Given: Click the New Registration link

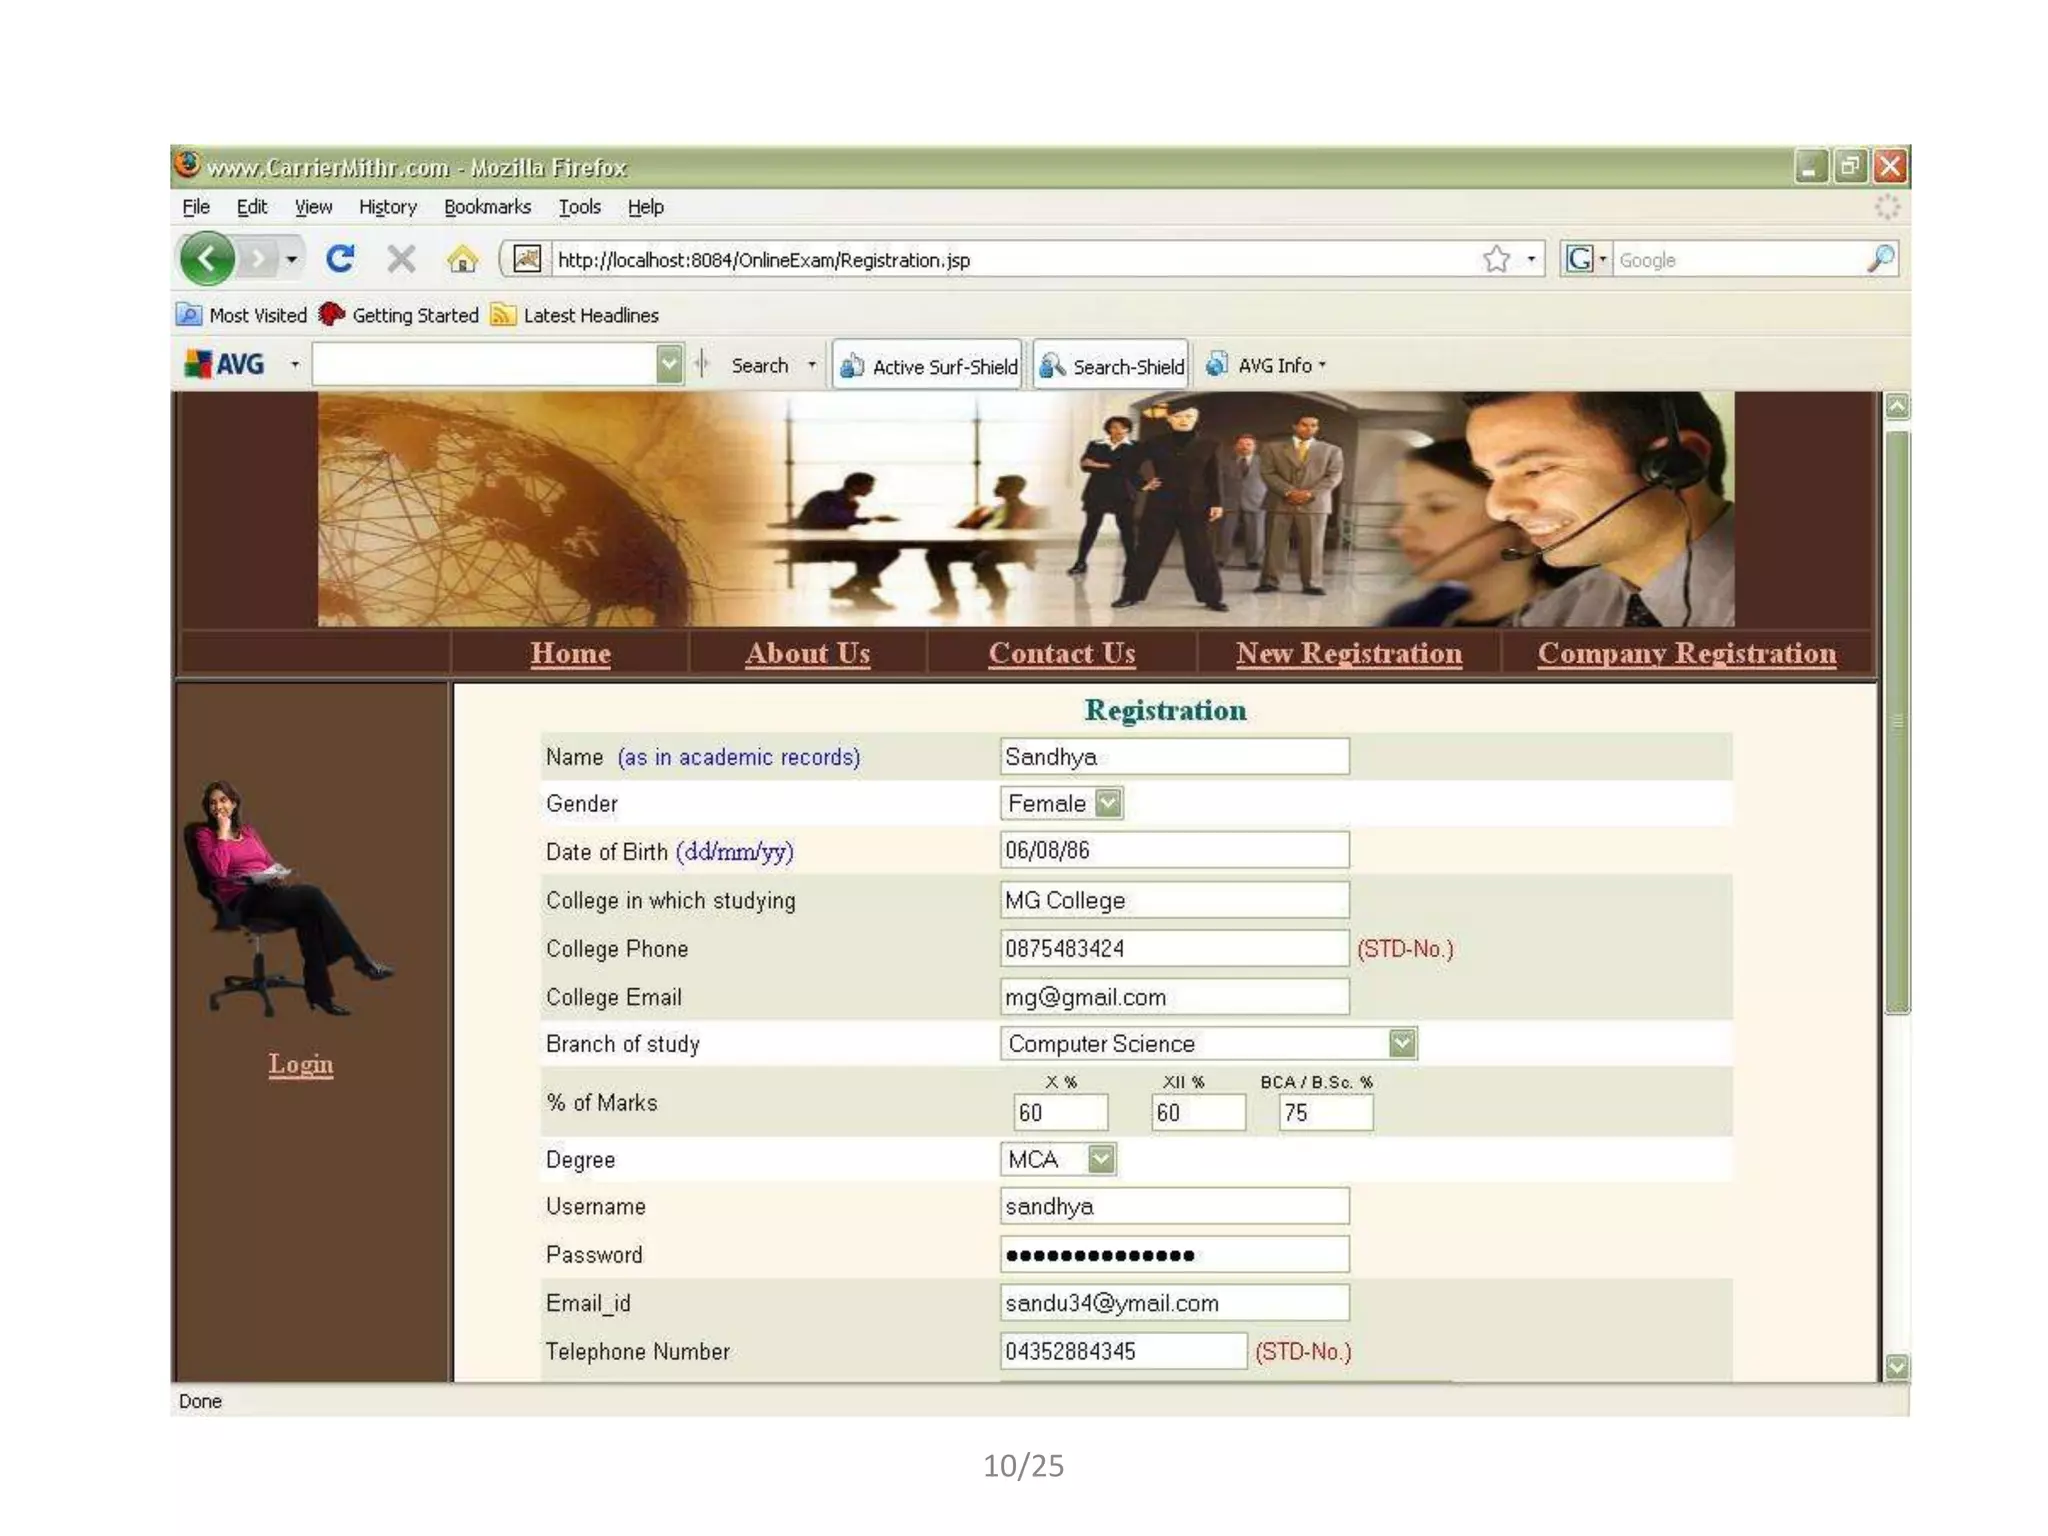Looking at the screenshot, I should pyautogui.click(x=1348, y=653).
